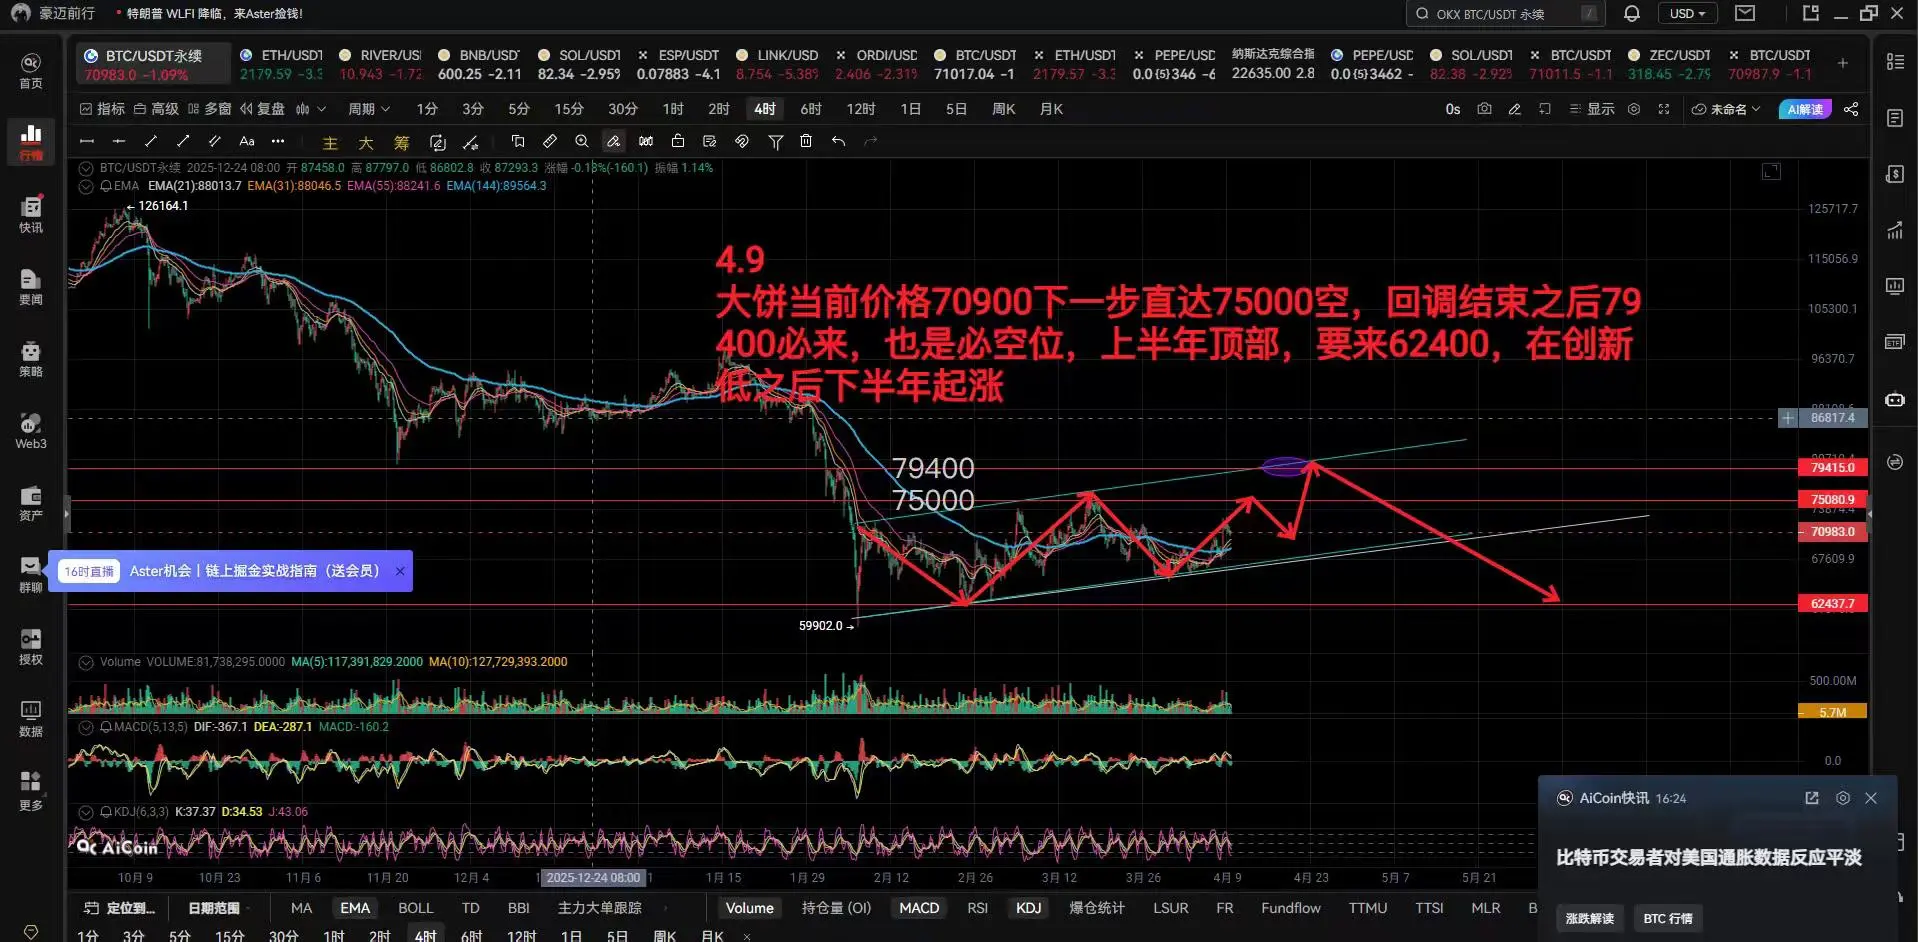Open chart settings hexagon icon

tap(1634, 109)
